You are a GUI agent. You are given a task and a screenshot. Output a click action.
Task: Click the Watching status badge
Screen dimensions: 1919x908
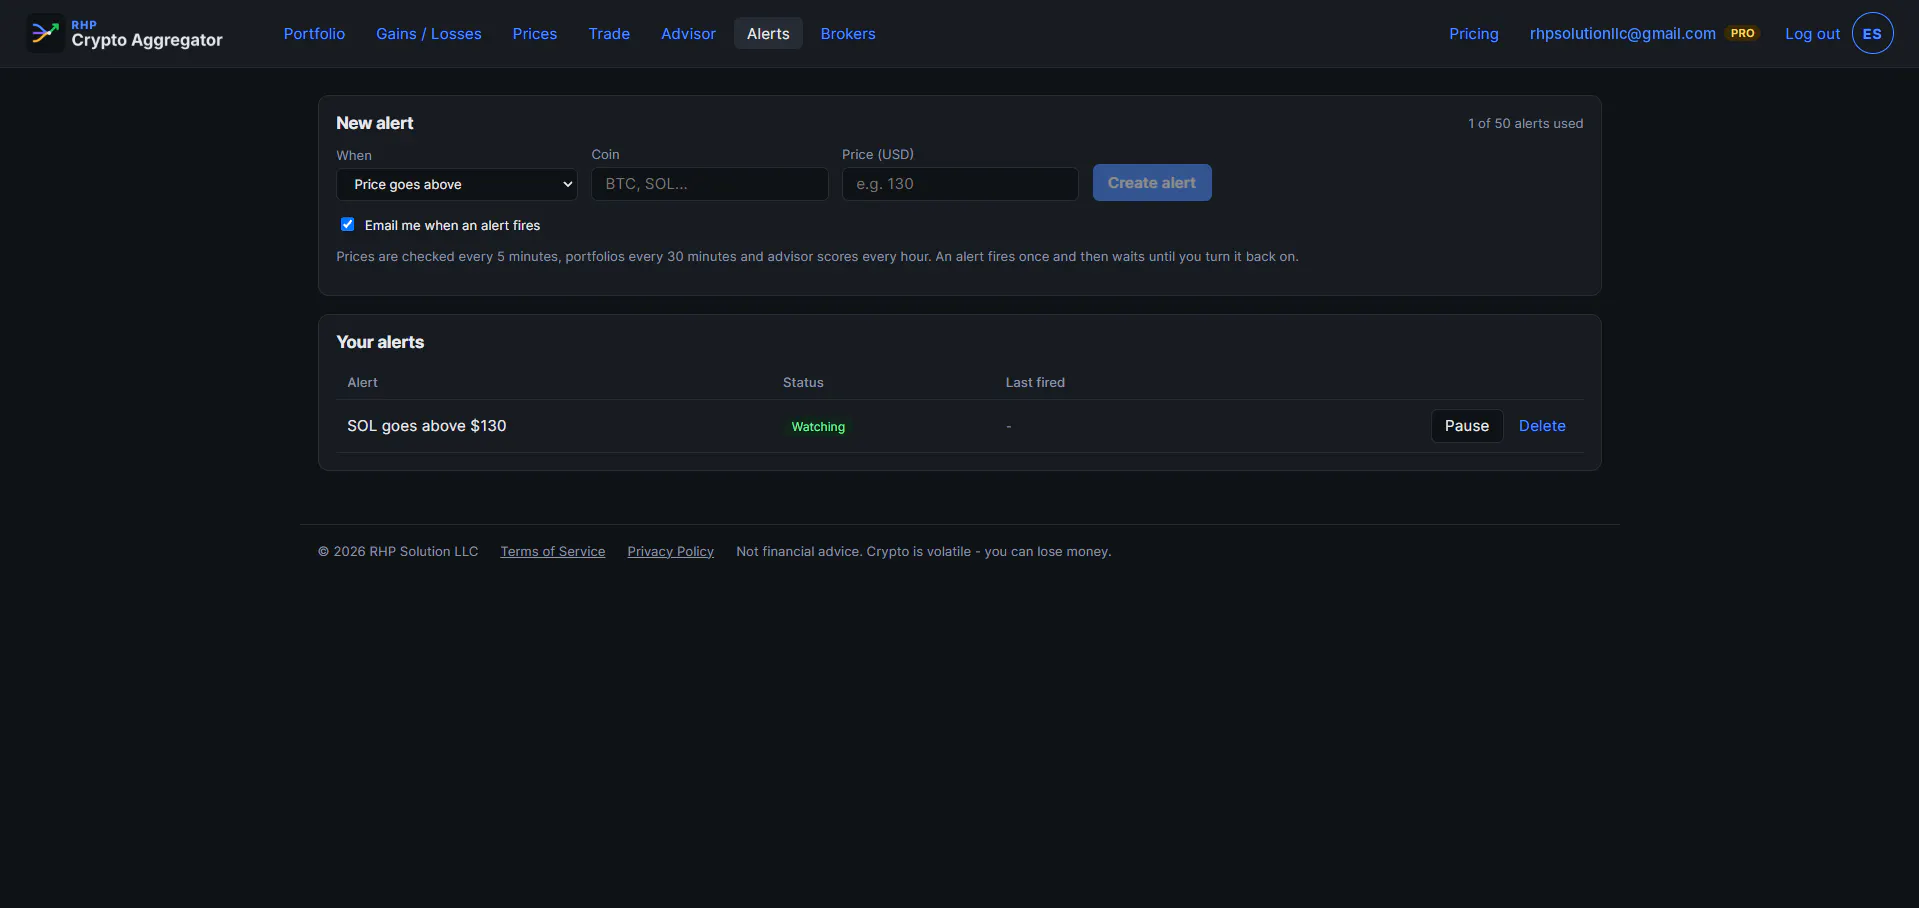(x=818, y=427)
